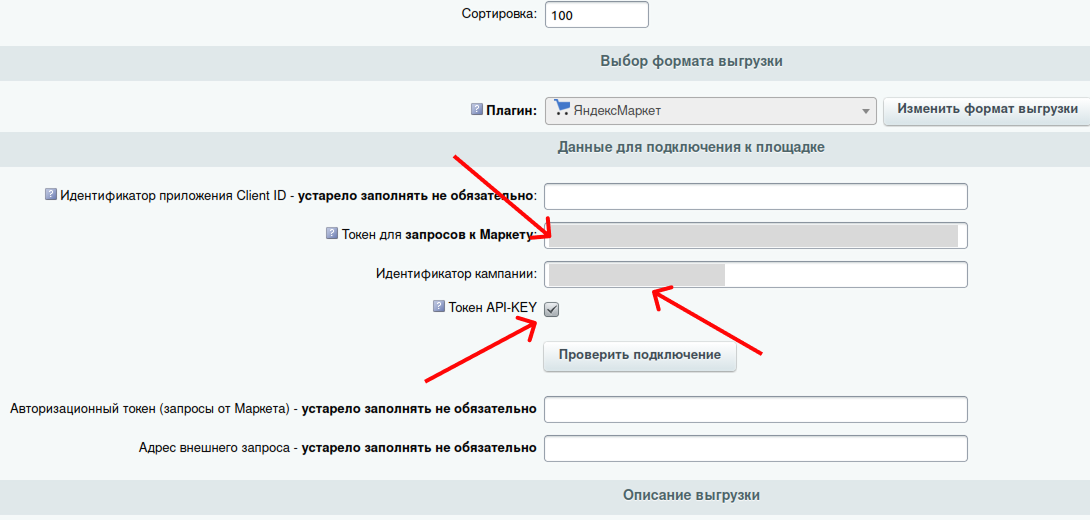The width and height of the screenshot is (1090, 520).
Task: Focus the Авторизационный токен input field
Action: [x=755, y=409]
